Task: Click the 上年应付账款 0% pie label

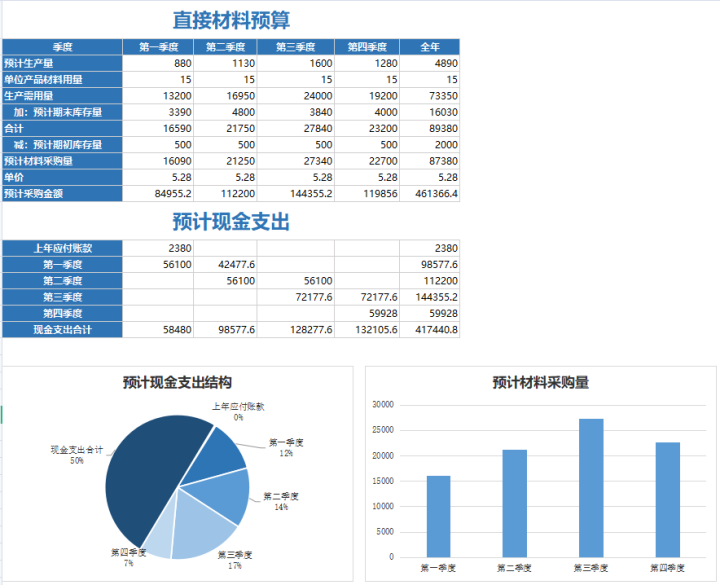Action: pyautogui.click(x=238, y=411)
